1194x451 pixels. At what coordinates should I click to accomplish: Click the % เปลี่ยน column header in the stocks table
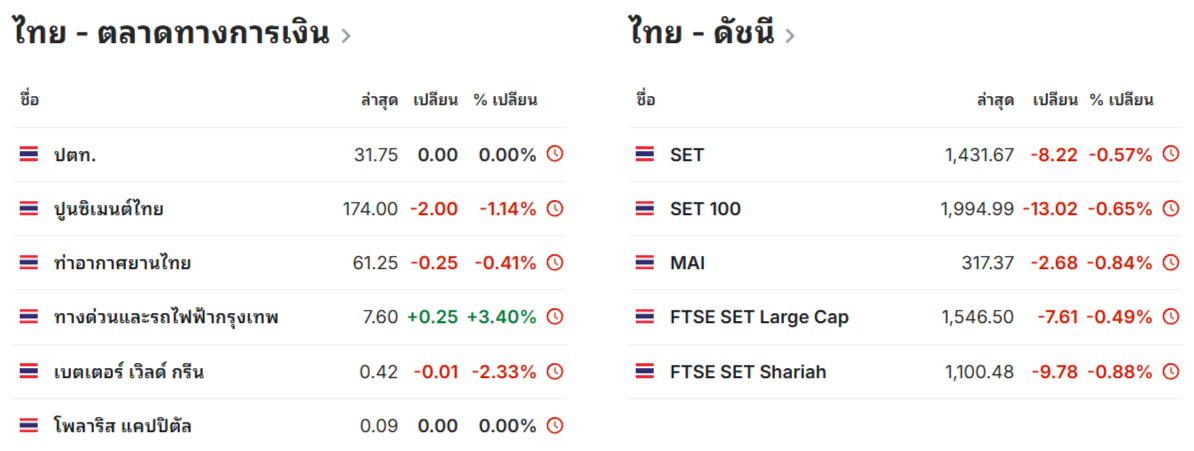pyautogui.click(x=506, y=100)
